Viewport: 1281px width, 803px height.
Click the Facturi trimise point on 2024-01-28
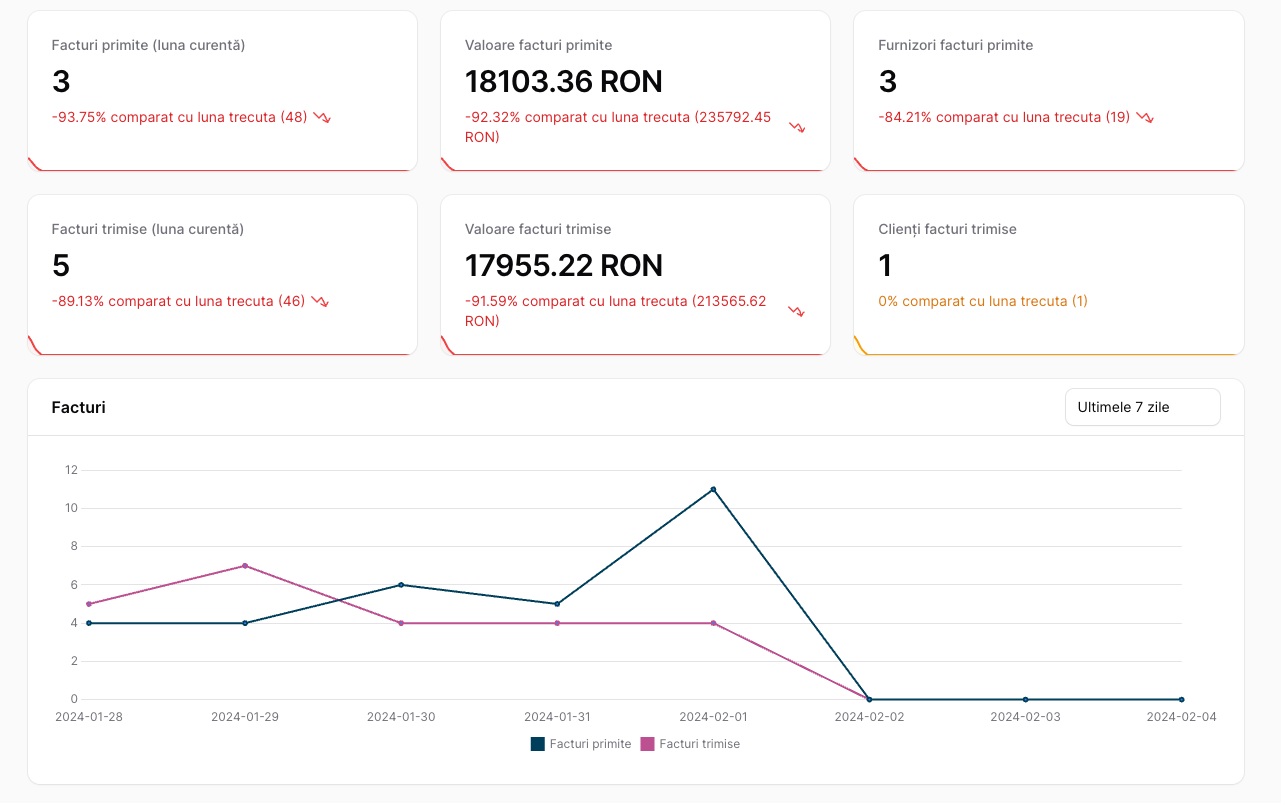tap(89, 604)
